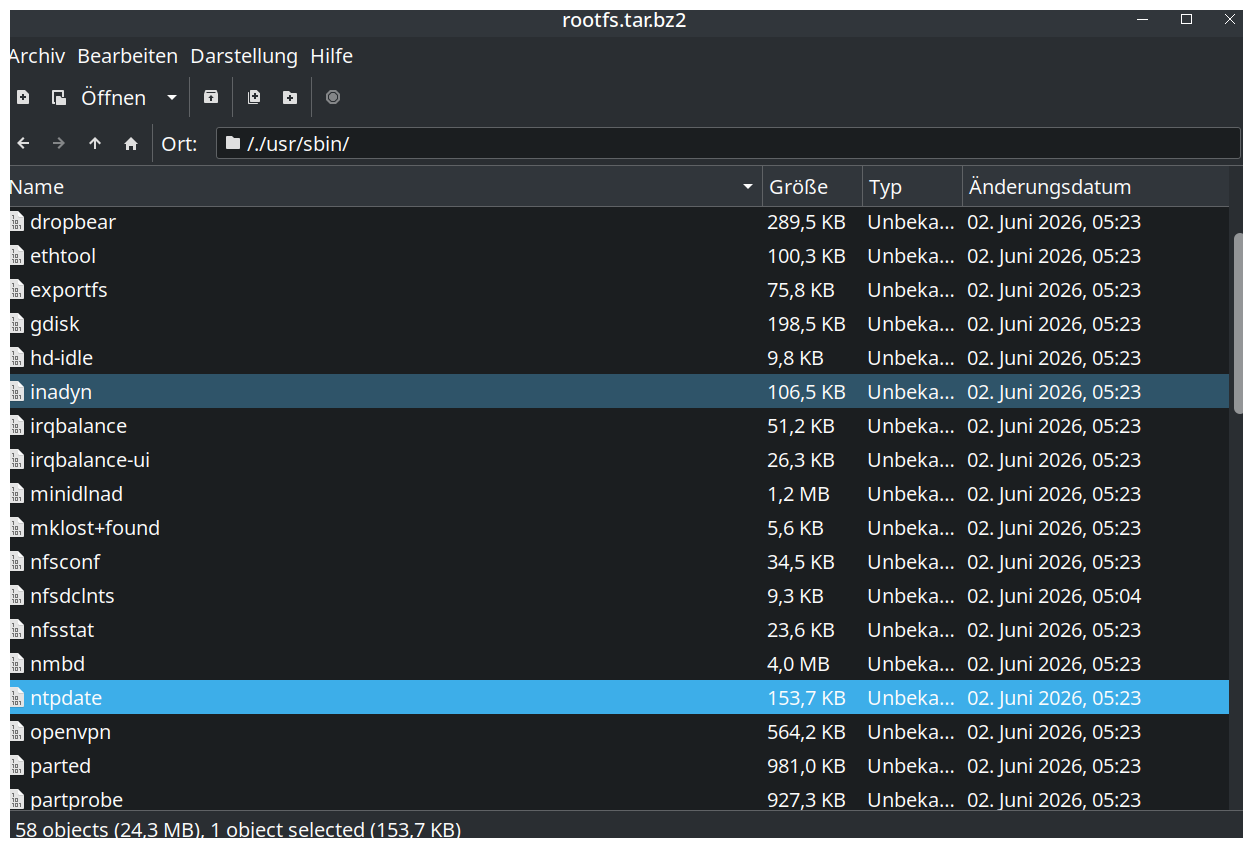Sort by the Größe column header

coord(812,187)
